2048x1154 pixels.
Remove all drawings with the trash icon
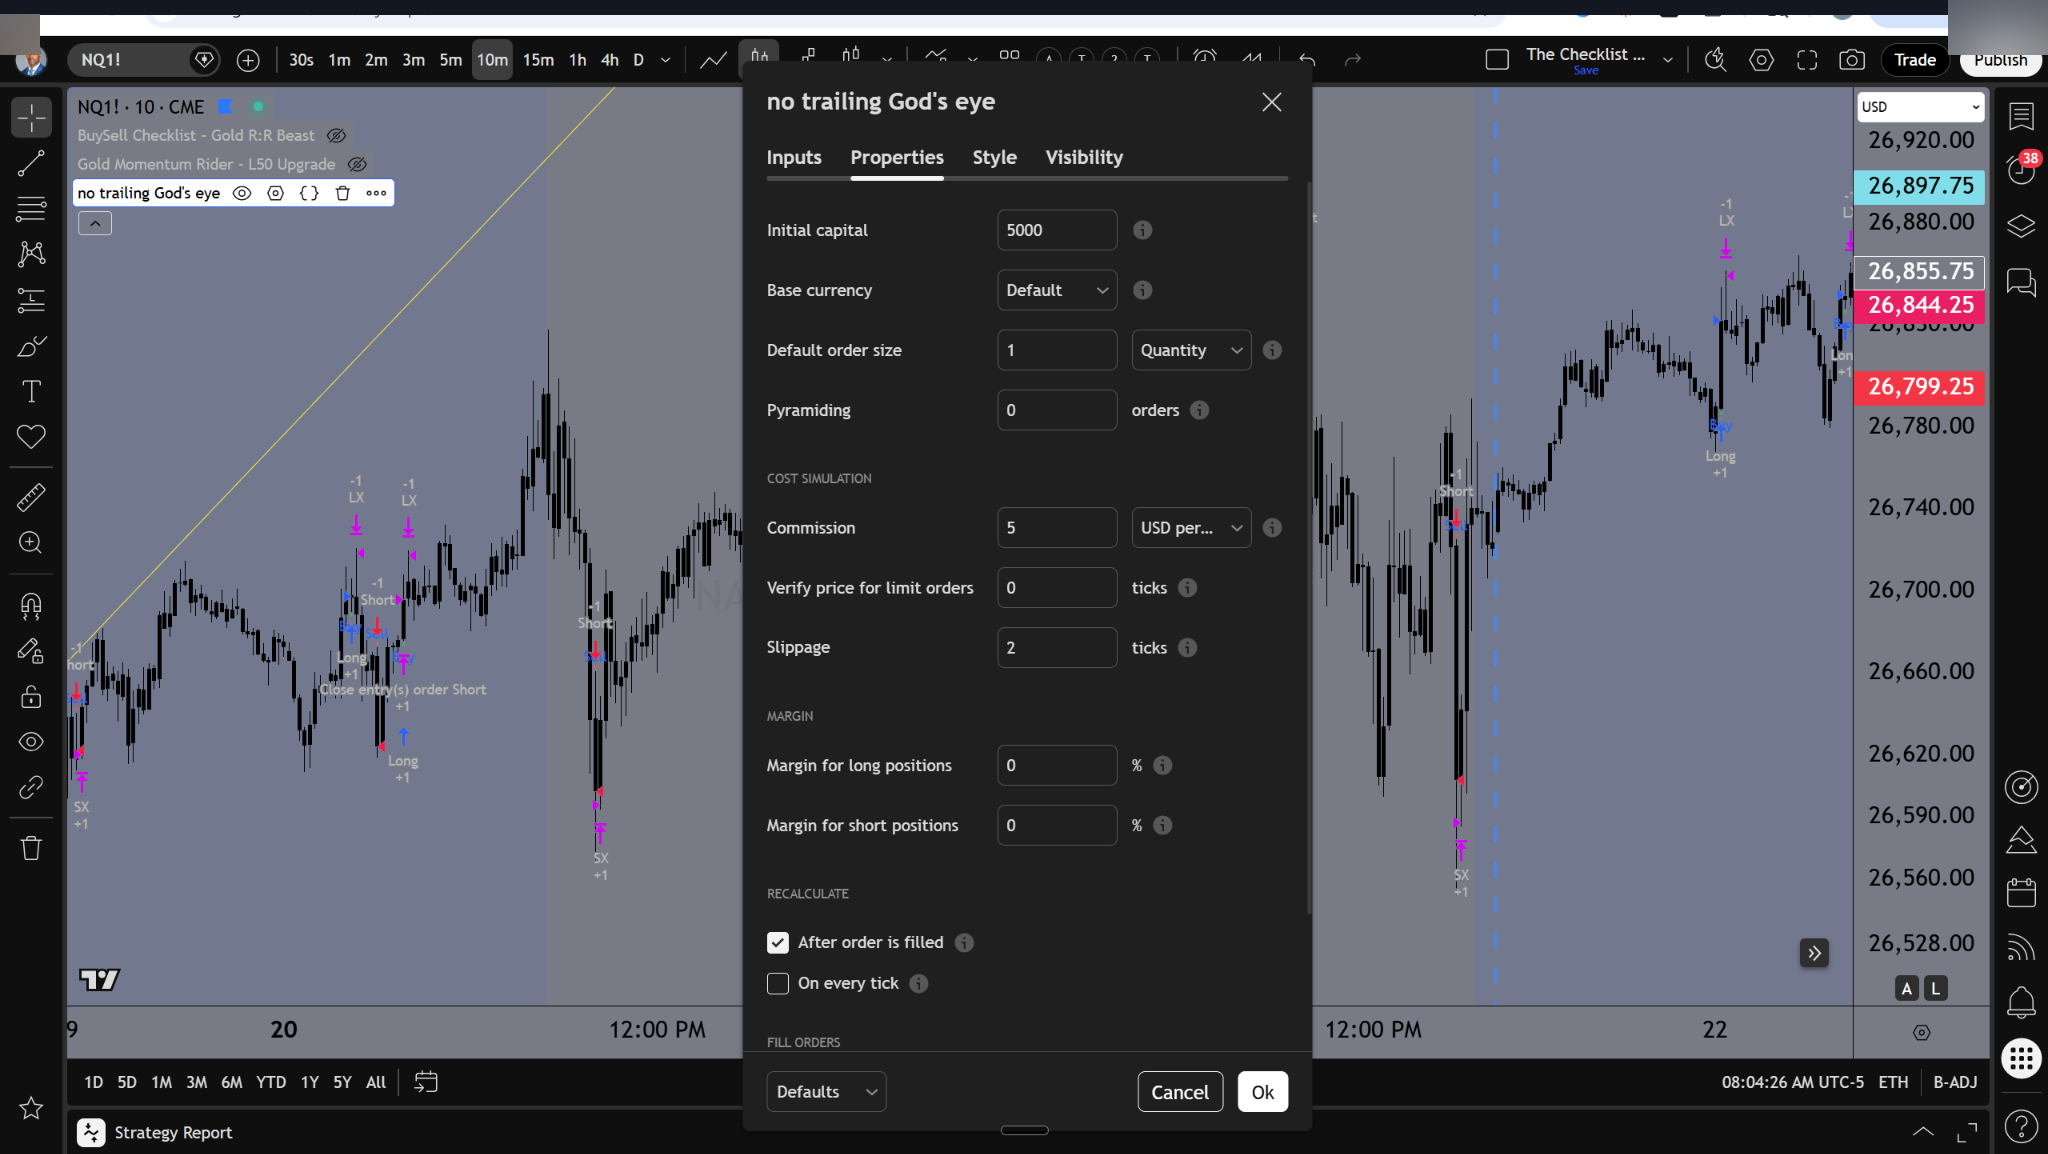pyautogui.click(x=31, y=847)
